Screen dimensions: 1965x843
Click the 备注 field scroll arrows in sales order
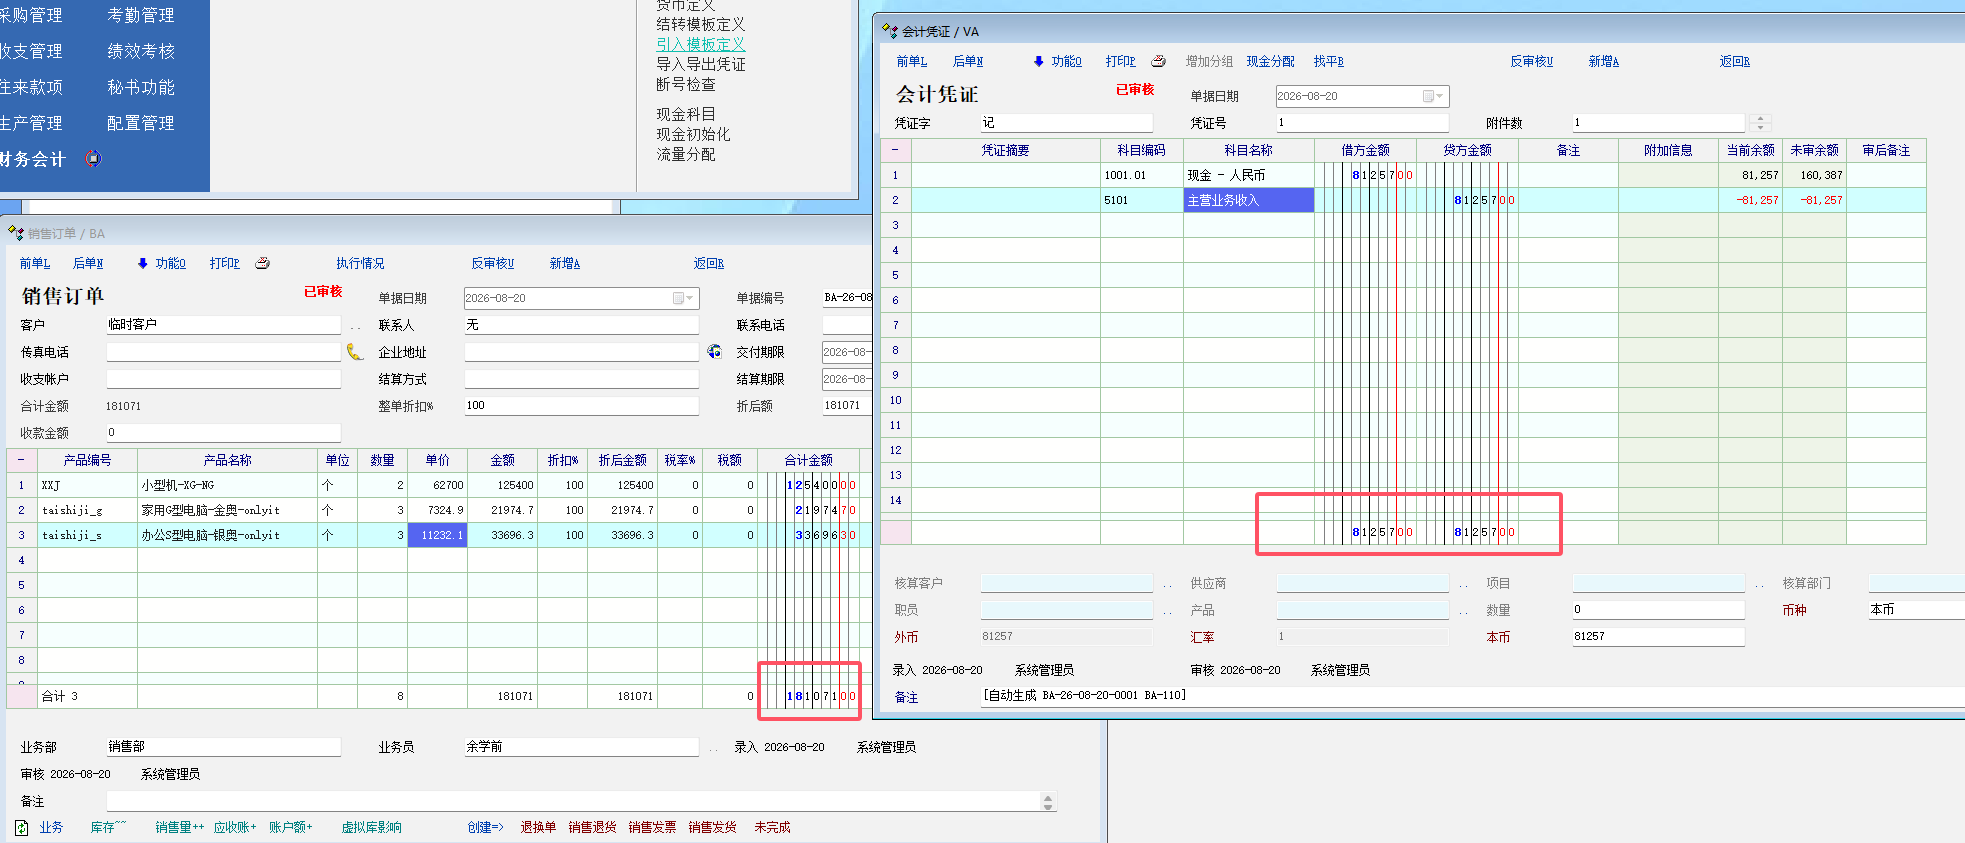pyautogui.click(x=1048, y=801)
